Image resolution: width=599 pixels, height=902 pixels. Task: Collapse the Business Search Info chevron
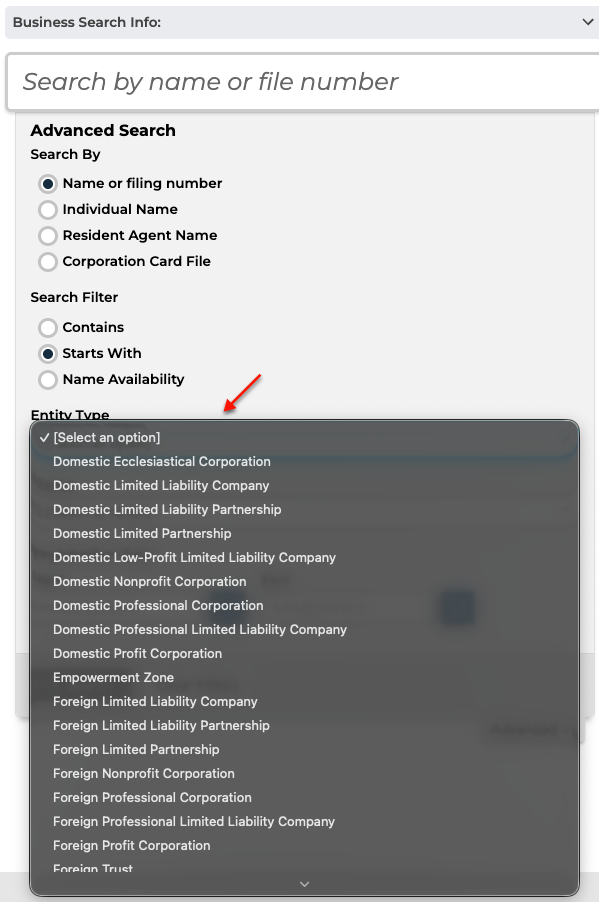587,22
